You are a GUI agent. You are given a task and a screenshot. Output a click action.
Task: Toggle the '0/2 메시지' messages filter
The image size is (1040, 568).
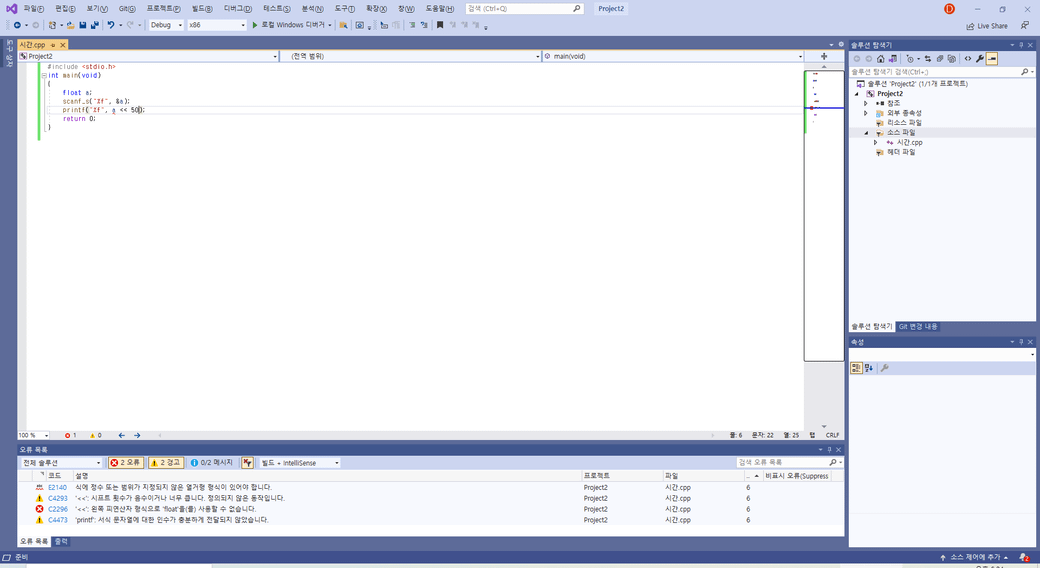[211, 463]
